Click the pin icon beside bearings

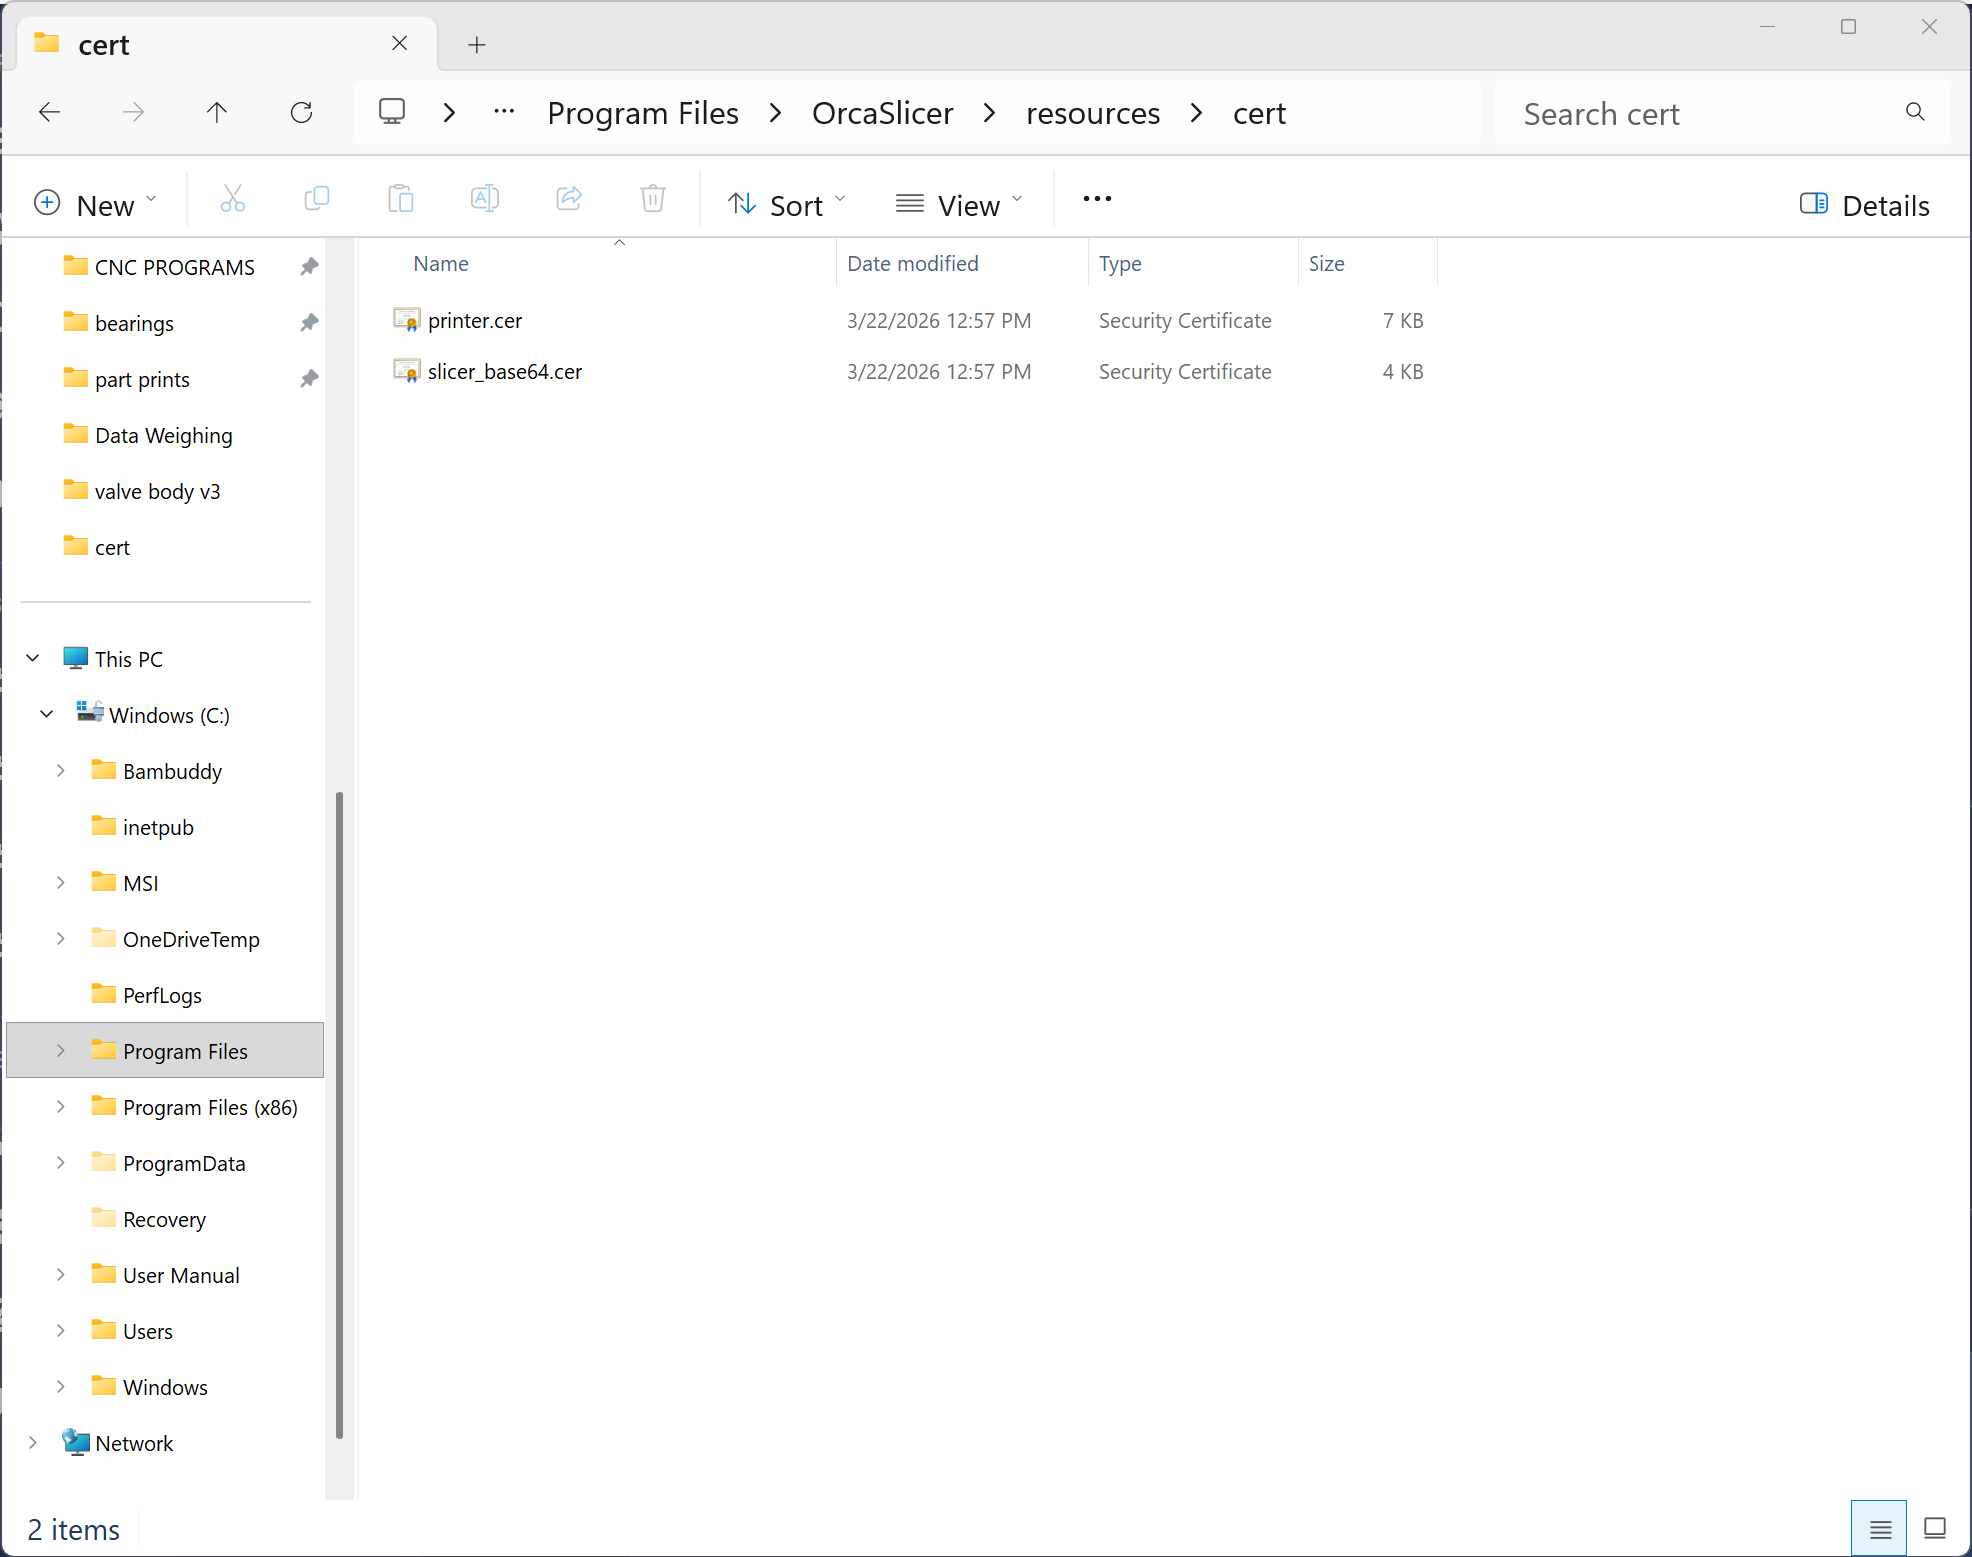pyautogui.click(x=309, y=323)
